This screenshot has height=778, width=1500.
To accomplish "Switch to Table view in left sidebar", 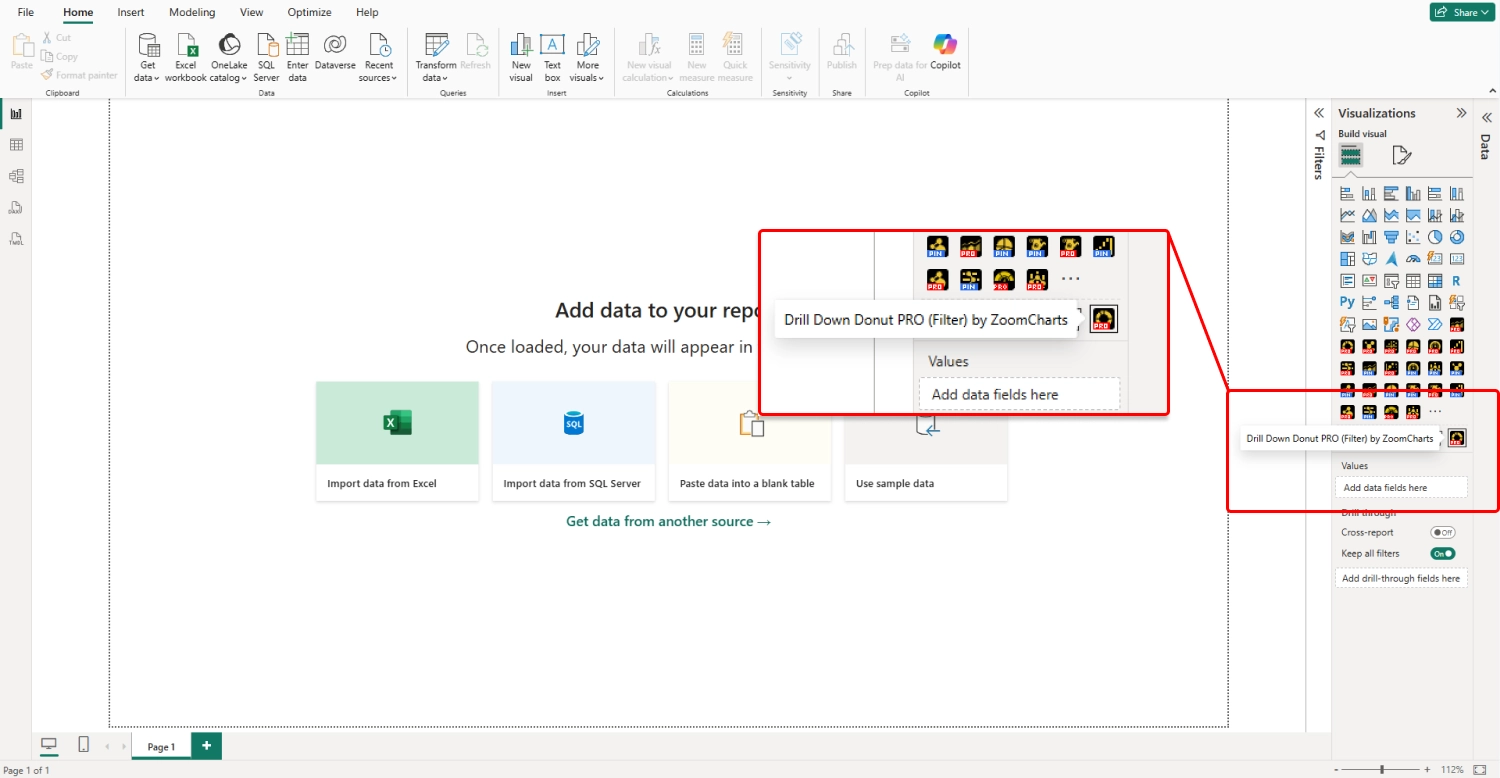I will point(16,145).
